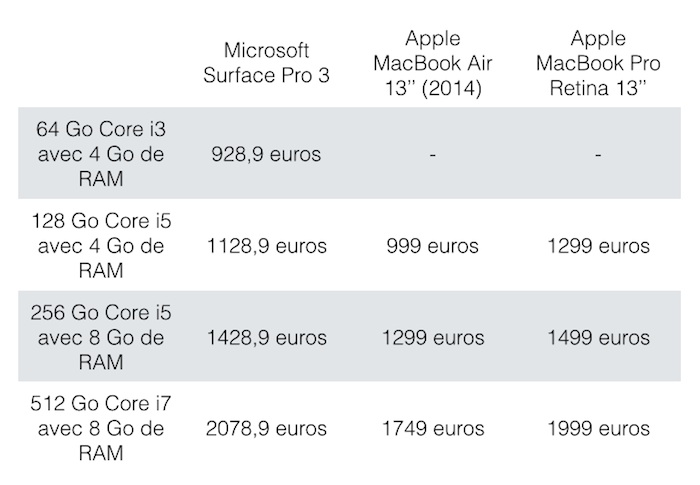Select the 1128,9 euros Surface price
The image size is (700, 485).
click(x=266, y=246)
